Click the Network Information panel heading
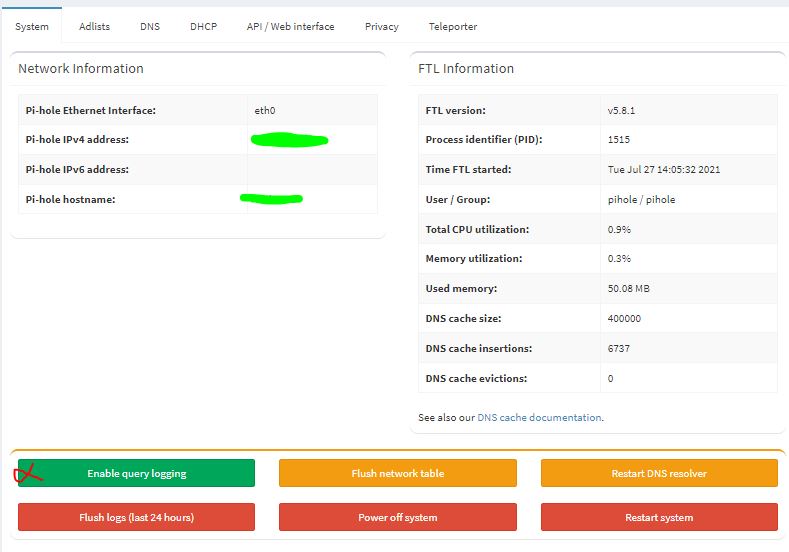This screenshot has width=789, height=552. [81, 68]
